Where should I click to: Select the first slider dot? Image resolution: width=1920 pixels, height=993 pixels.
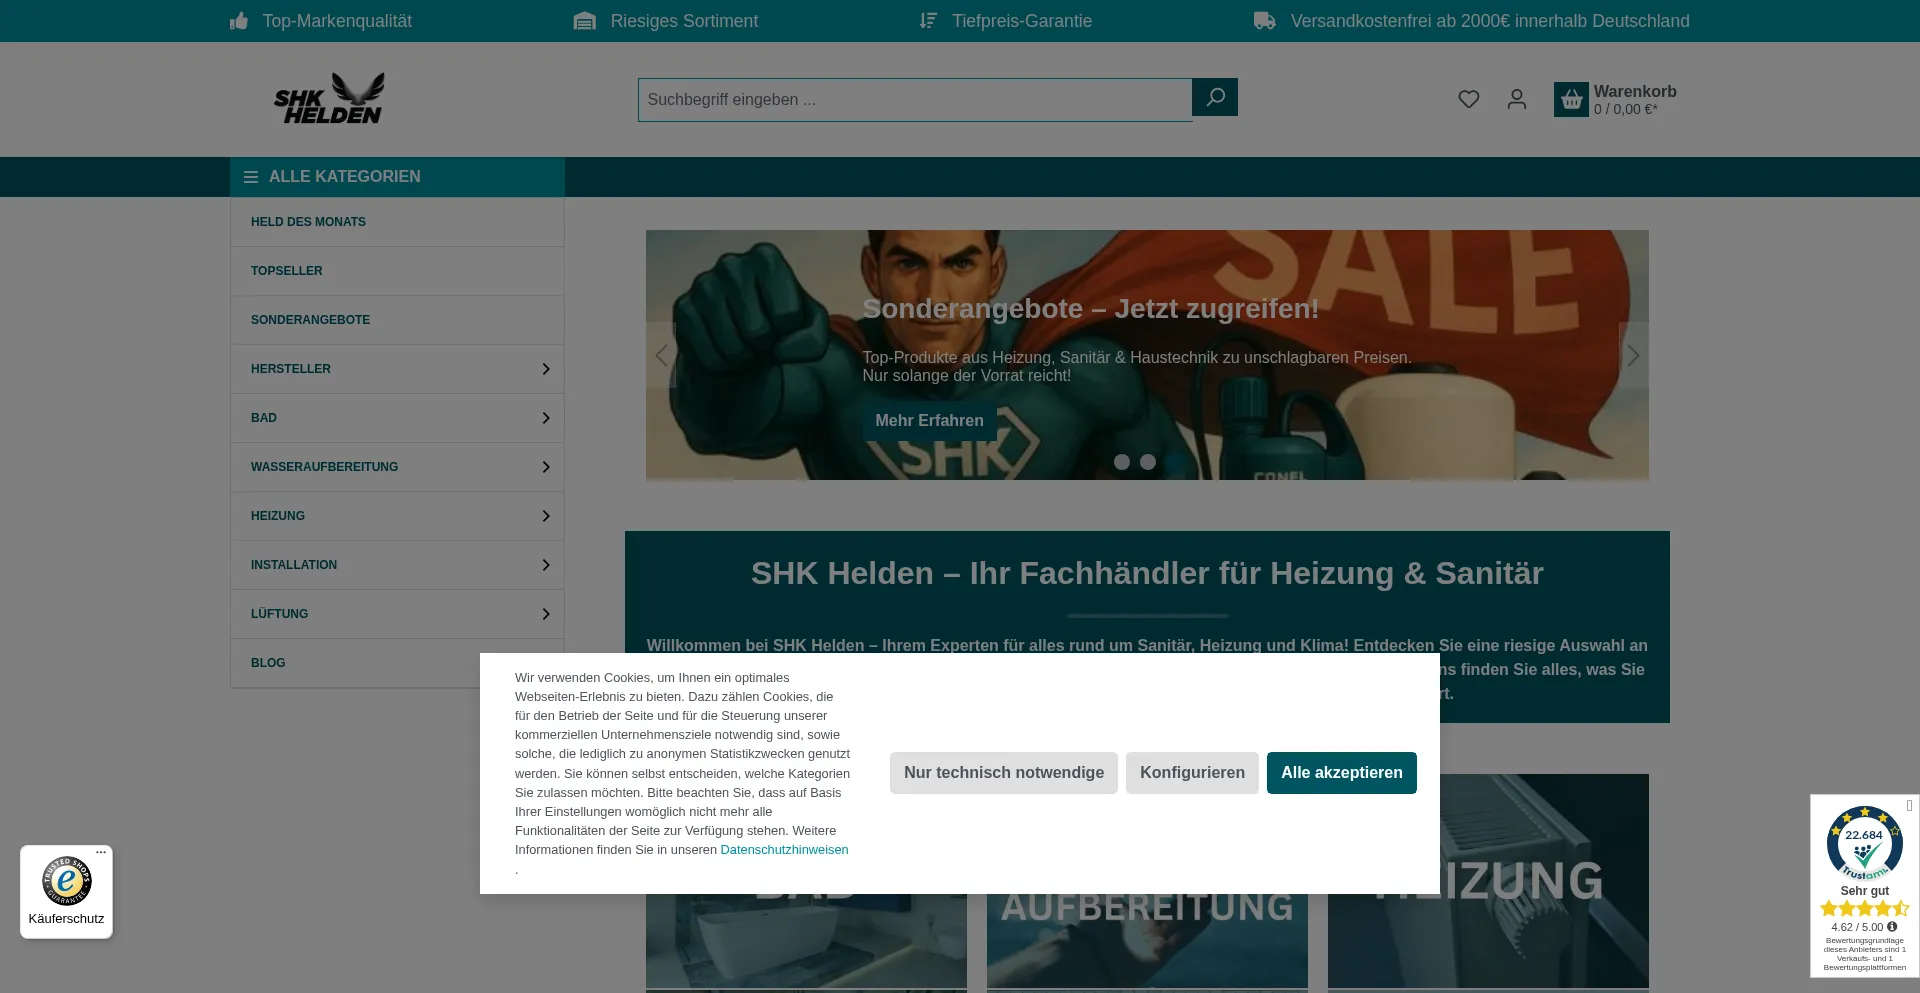(x=1122, y=462)
